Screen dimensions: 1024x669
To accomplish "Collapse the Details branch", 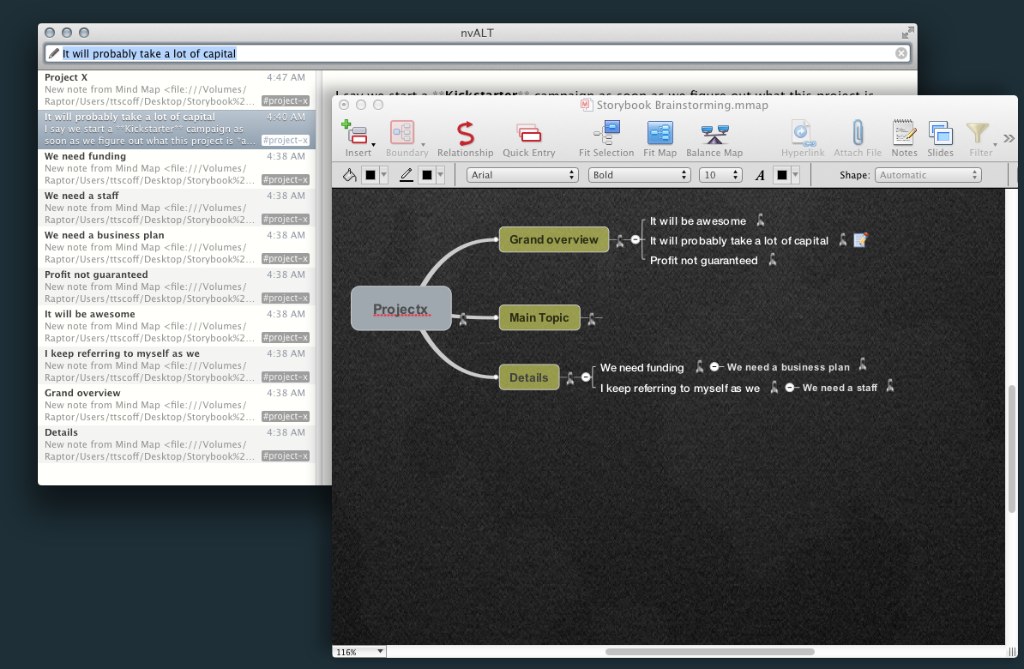I will click(586, 377).
